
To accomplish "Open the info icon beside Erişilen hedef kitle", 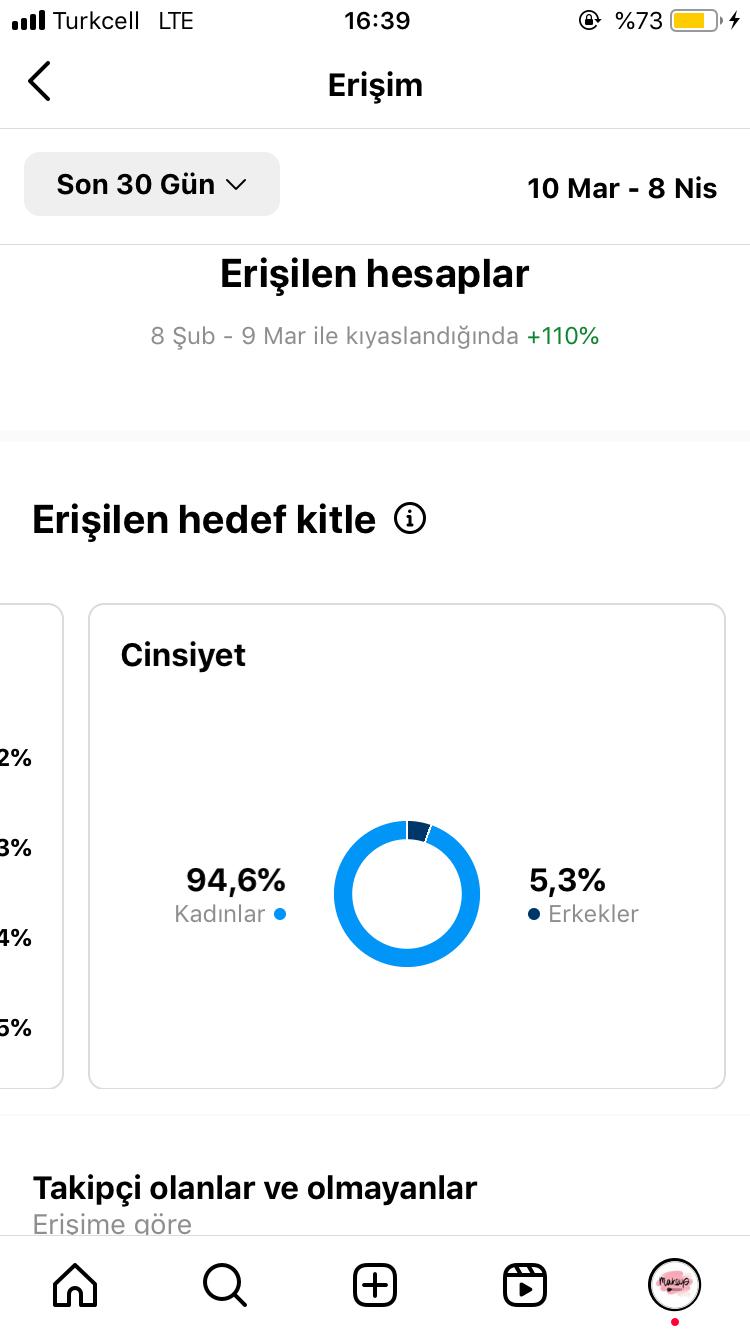I will [410, 519].
